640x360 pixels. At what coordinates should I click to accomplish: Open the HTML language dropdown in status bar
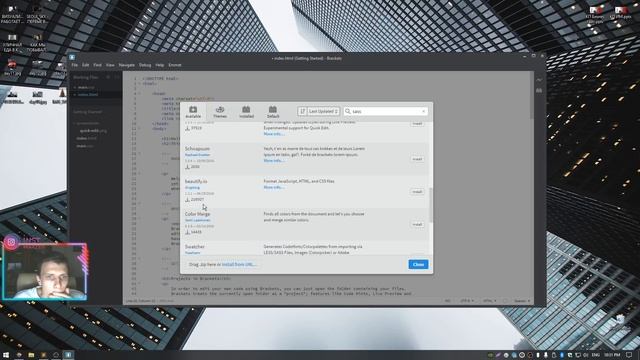click(489, 301)
